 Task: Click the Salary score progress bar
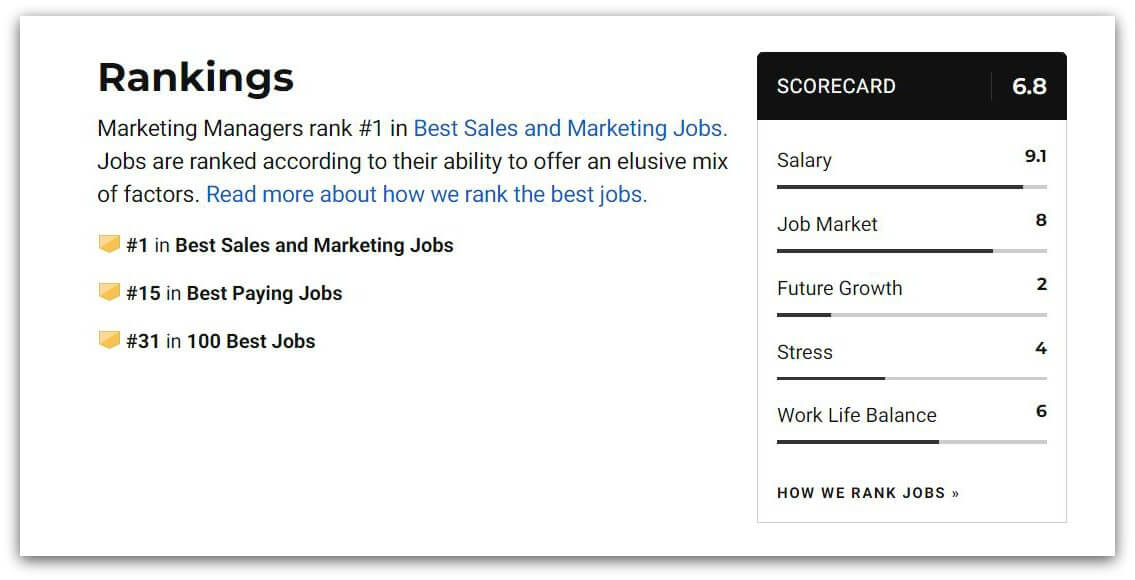[910, 186]
